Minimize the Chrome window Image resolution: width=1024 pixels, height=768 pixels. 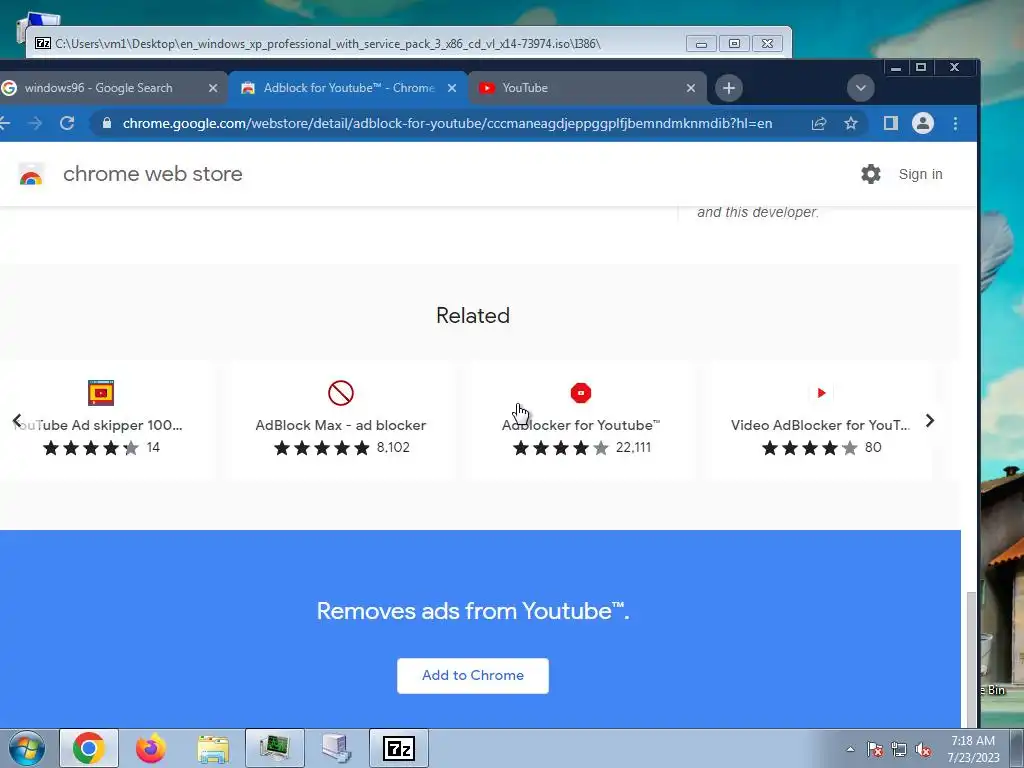tap(896, 67)
